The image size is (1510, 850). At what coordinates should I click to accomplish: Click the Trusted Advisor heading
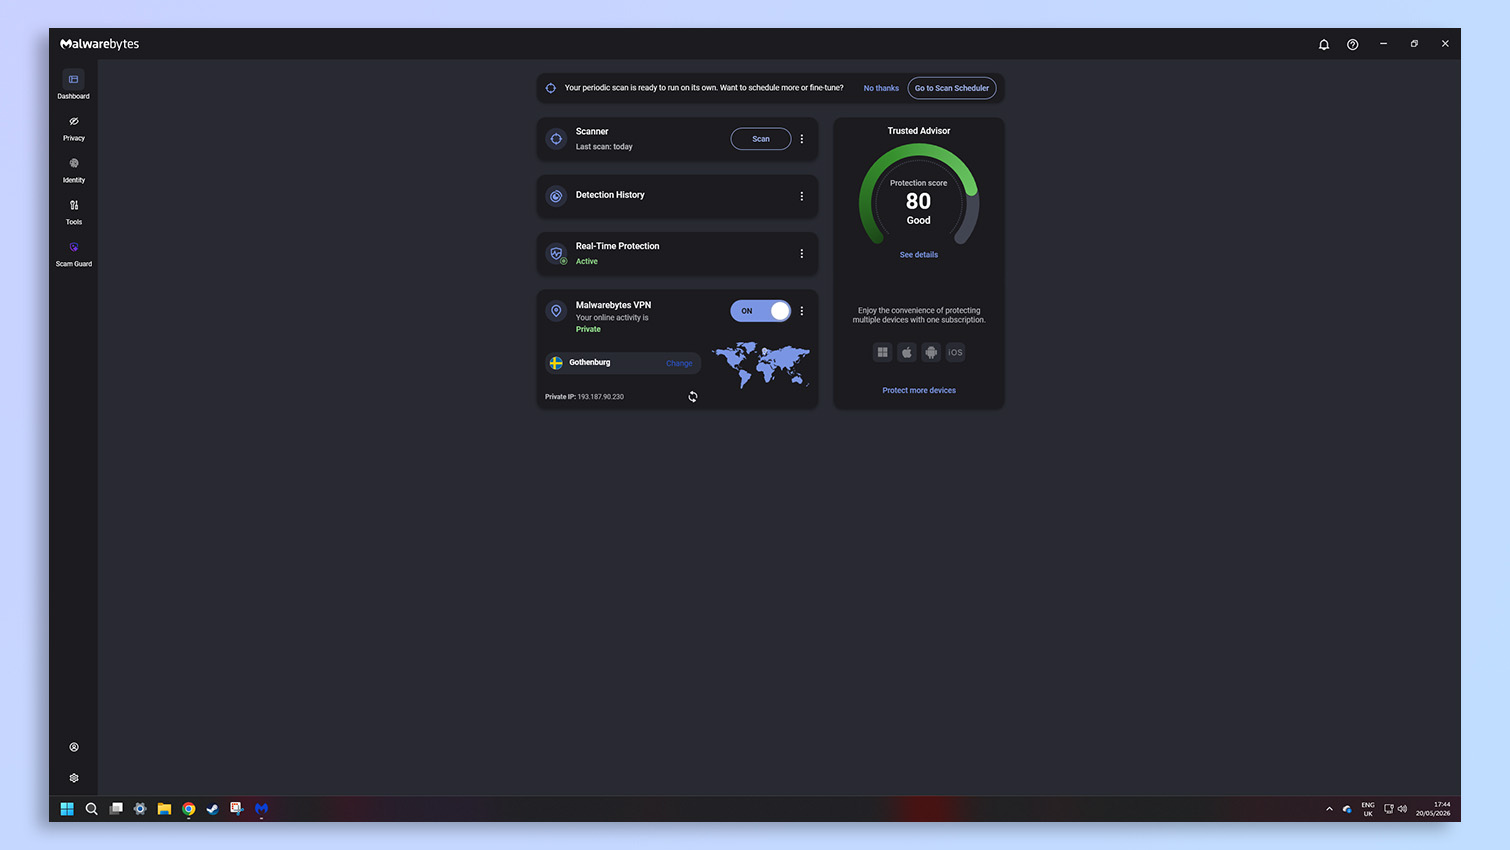click(919, 131)
